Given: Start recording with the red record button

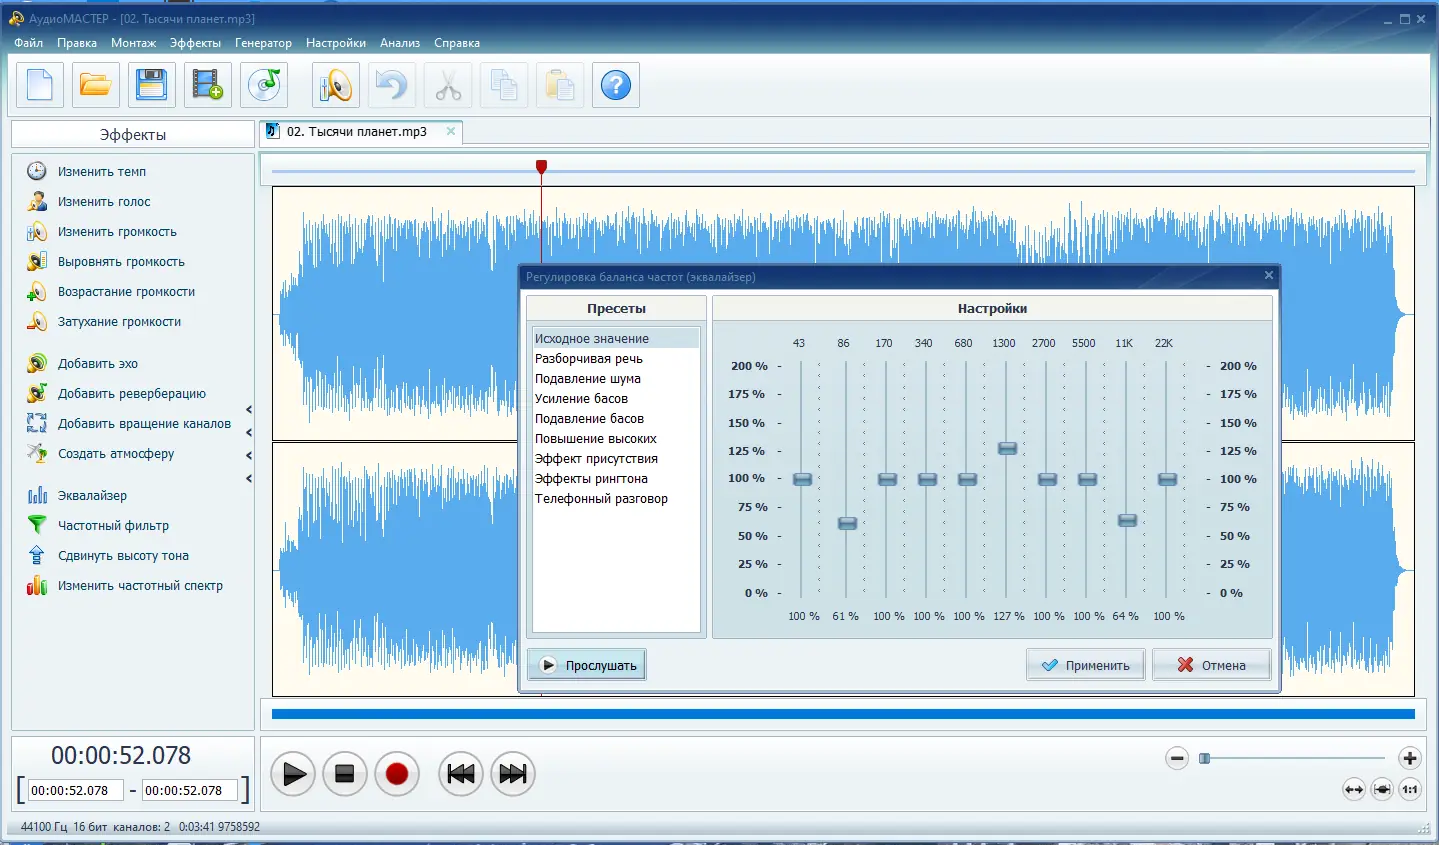Looking at the screenshot, I should [x=397, y=774].
